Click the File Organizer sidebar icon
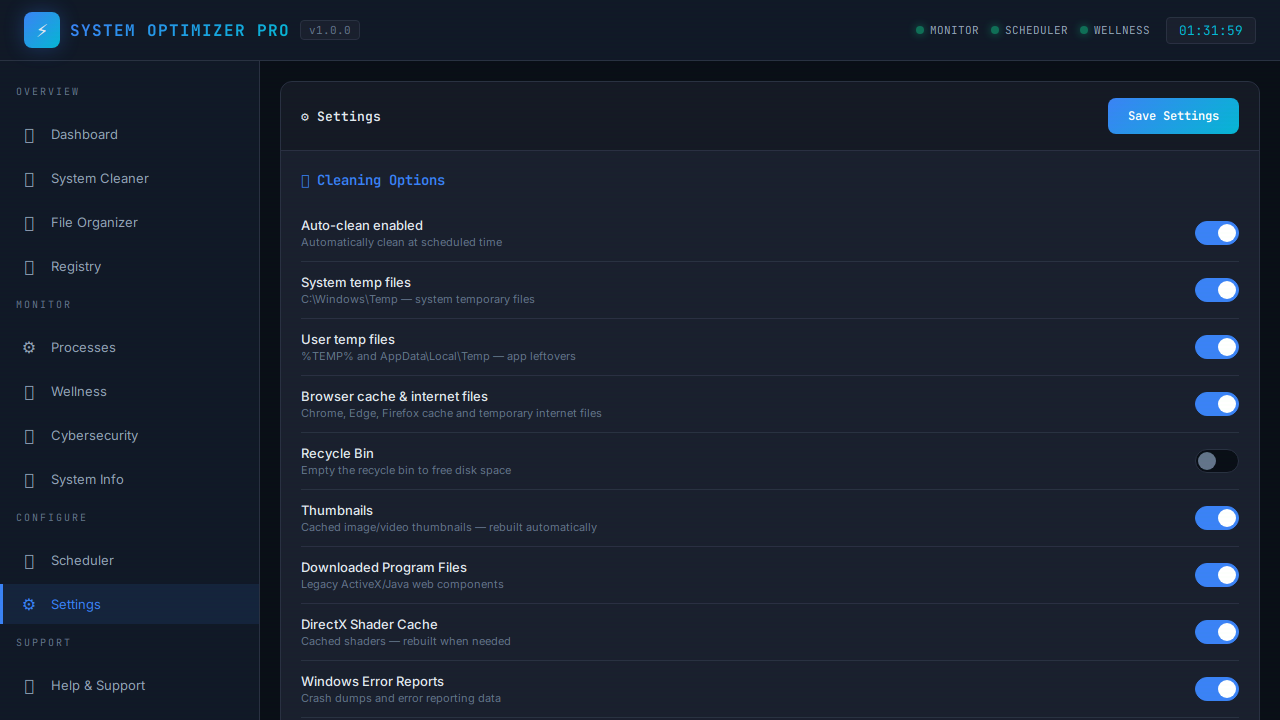The width and height of the screenshot is (1280, 720). click(29, 223)
